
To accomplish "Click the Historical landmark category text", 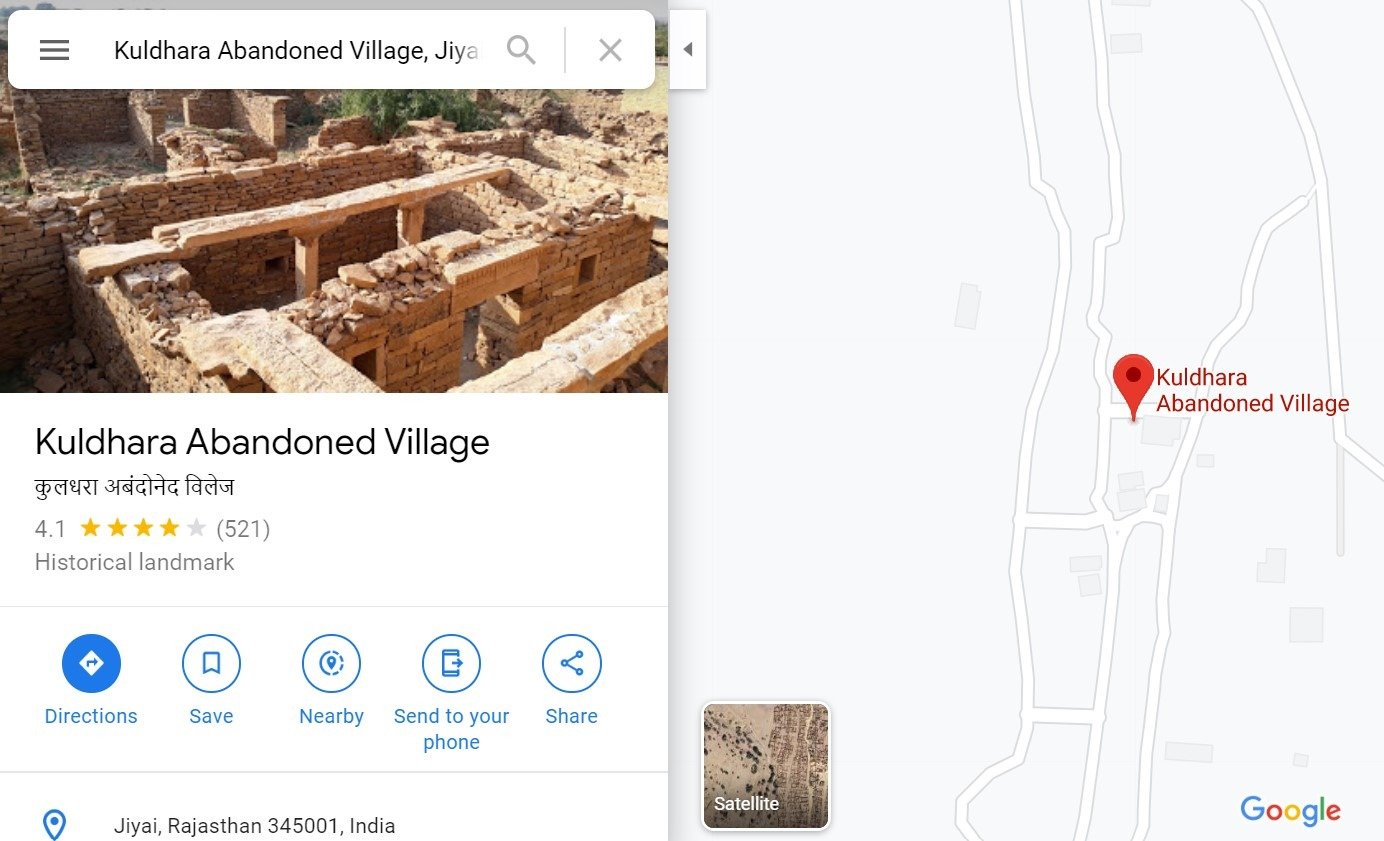I will coord(134,562).
